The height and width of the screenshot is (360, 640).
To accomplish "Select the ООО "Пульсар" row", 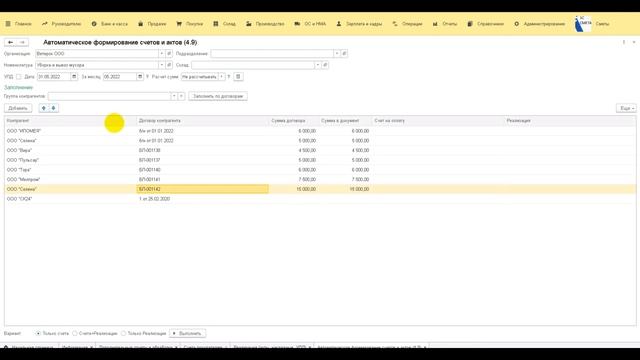I will point(320,160).
